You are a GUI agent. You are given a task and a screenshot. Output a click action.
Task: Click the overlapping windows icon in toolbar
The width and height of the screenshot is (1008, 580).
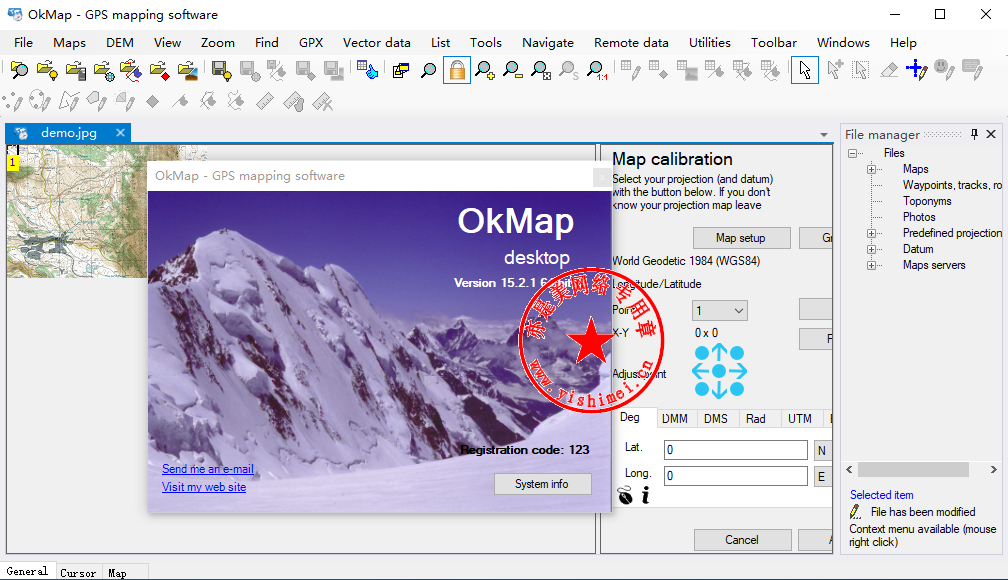click(x=400, y=70)
